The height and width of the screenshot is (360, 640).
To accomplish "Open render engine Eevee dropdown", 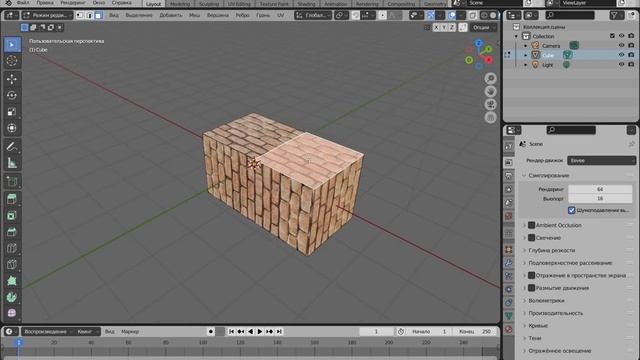I will click(x=601, y=161).
